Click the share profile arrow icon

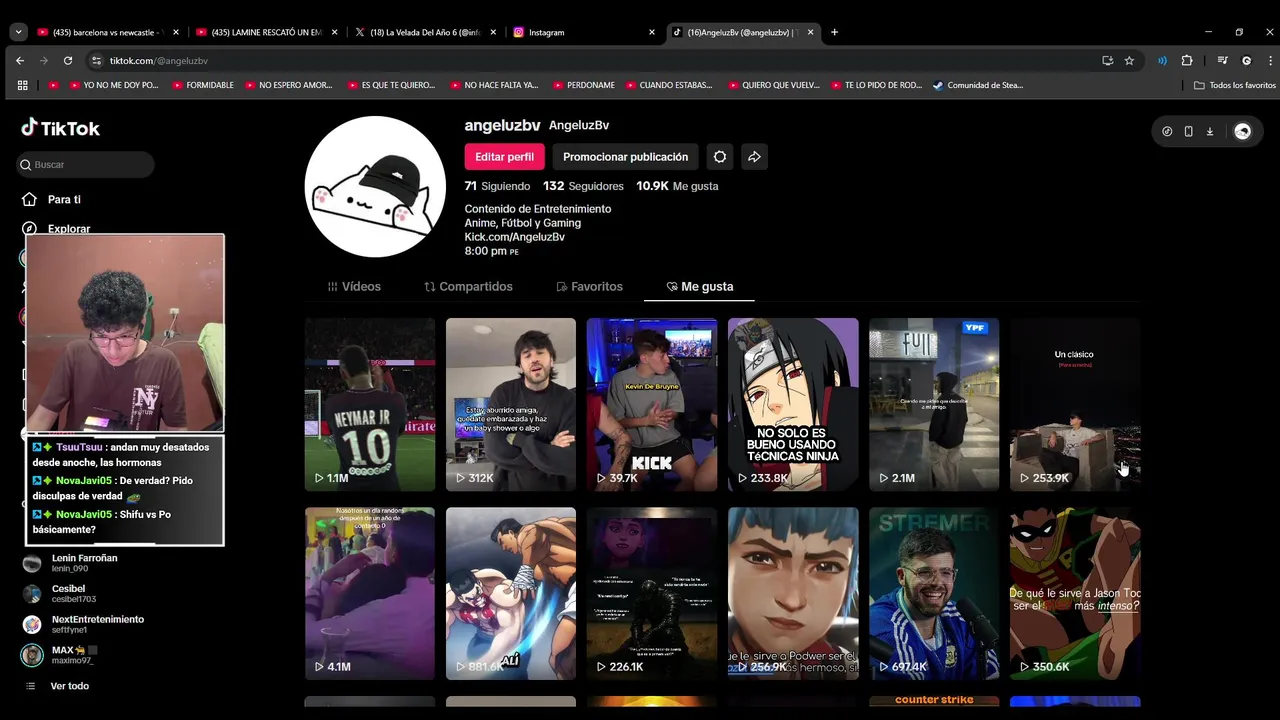click(754, 157)
